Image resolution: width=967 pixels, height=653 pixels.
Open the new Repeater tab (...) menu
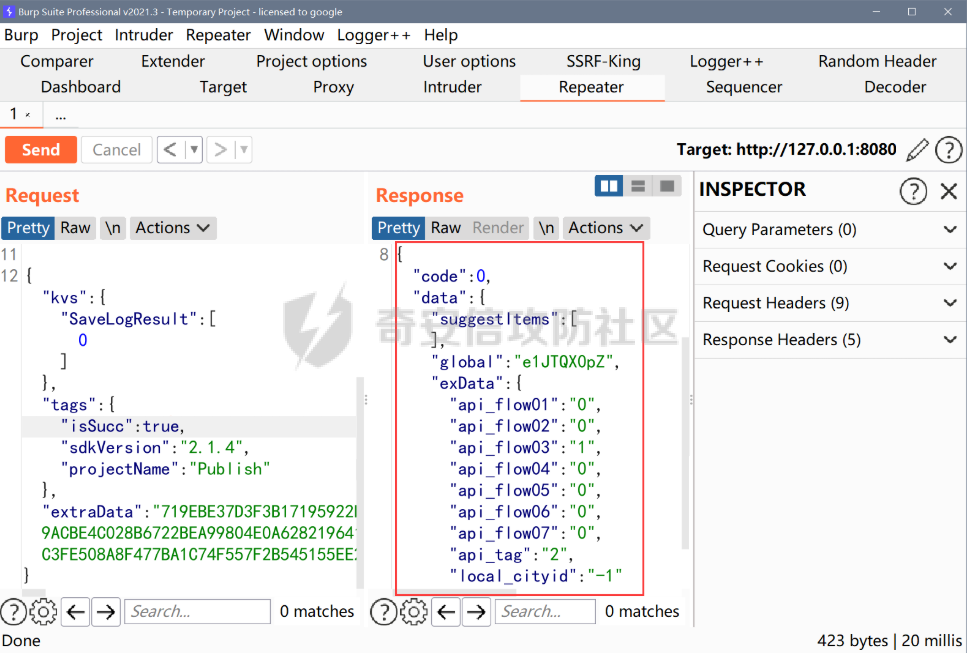pyautogui.click(x=60, y=115)
